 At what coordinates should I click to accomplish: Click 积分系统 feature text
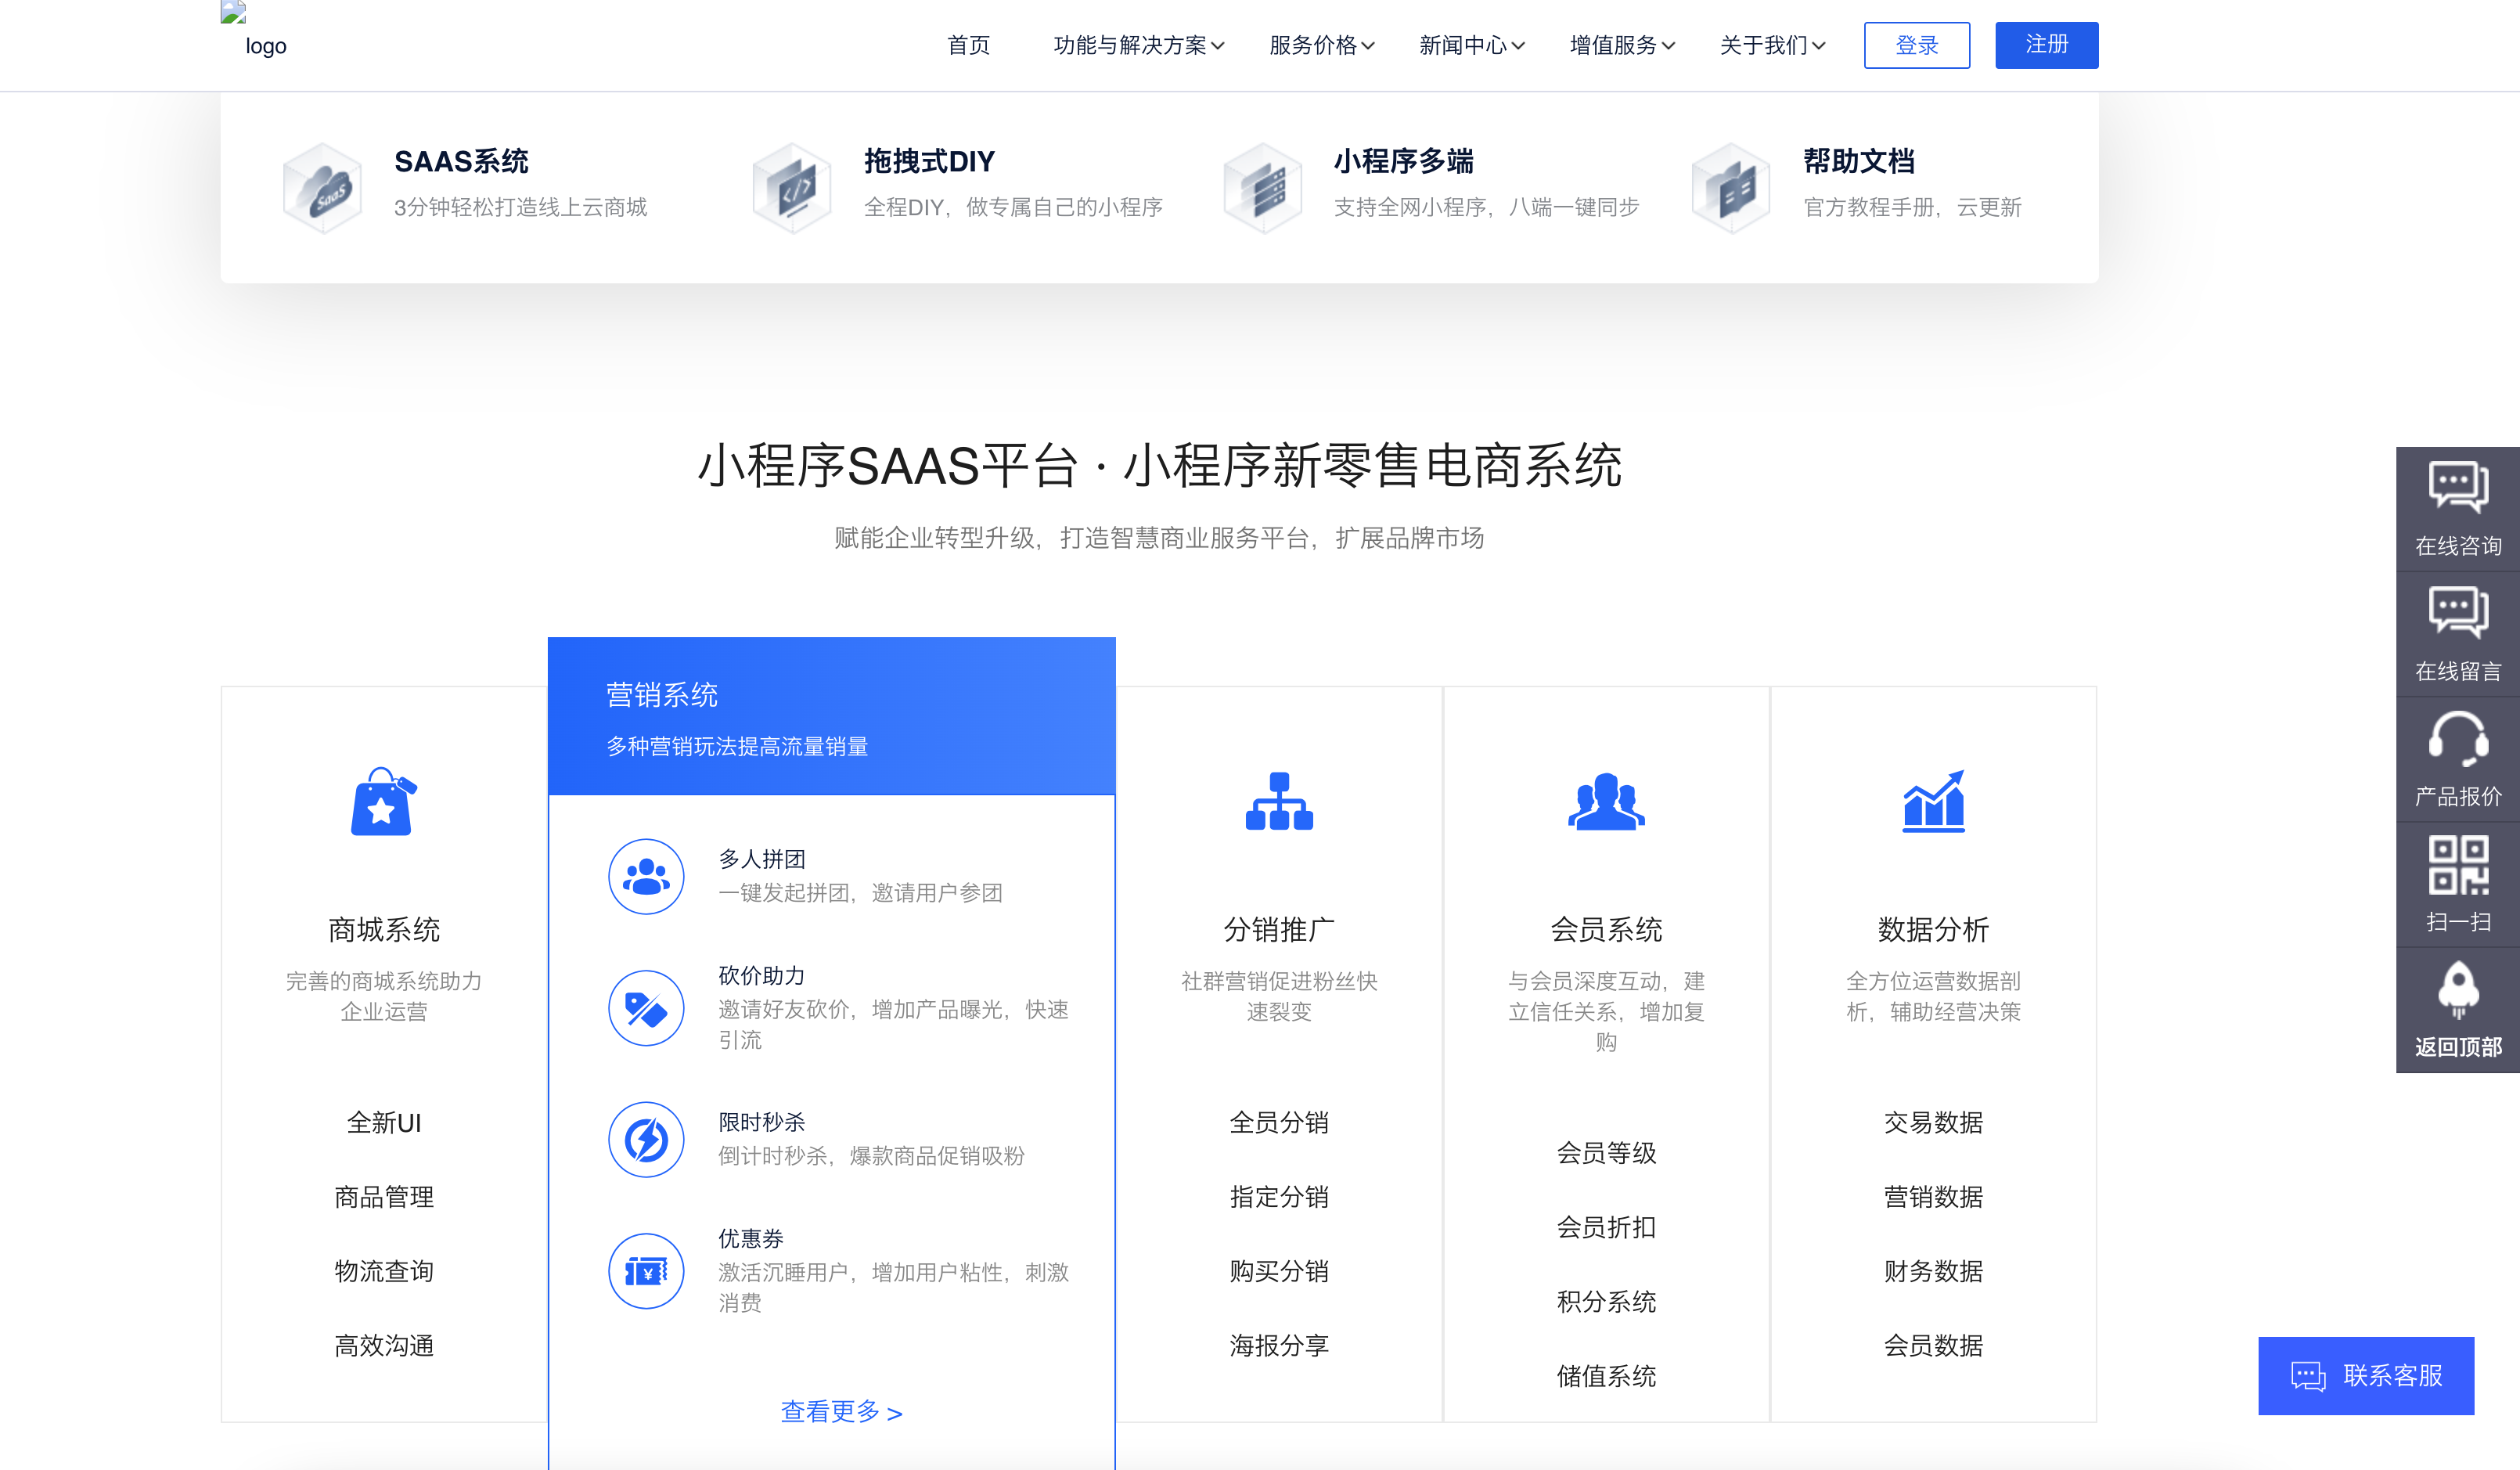pyautogui.click(x=1606, y=1301)
